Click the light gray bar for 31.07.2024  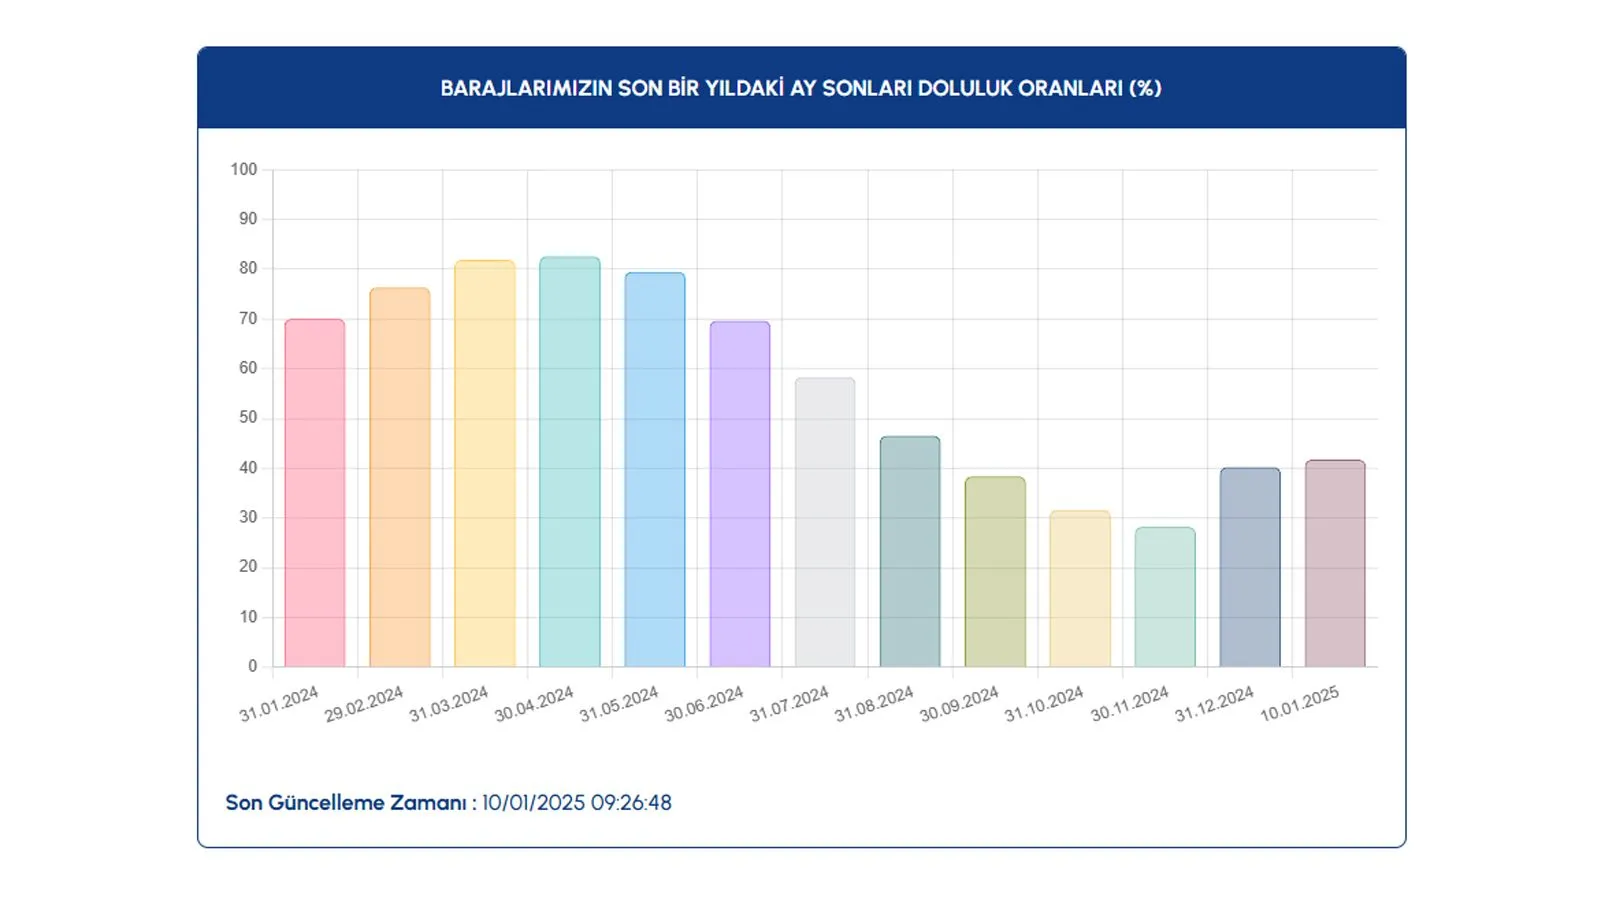(825, 522)
